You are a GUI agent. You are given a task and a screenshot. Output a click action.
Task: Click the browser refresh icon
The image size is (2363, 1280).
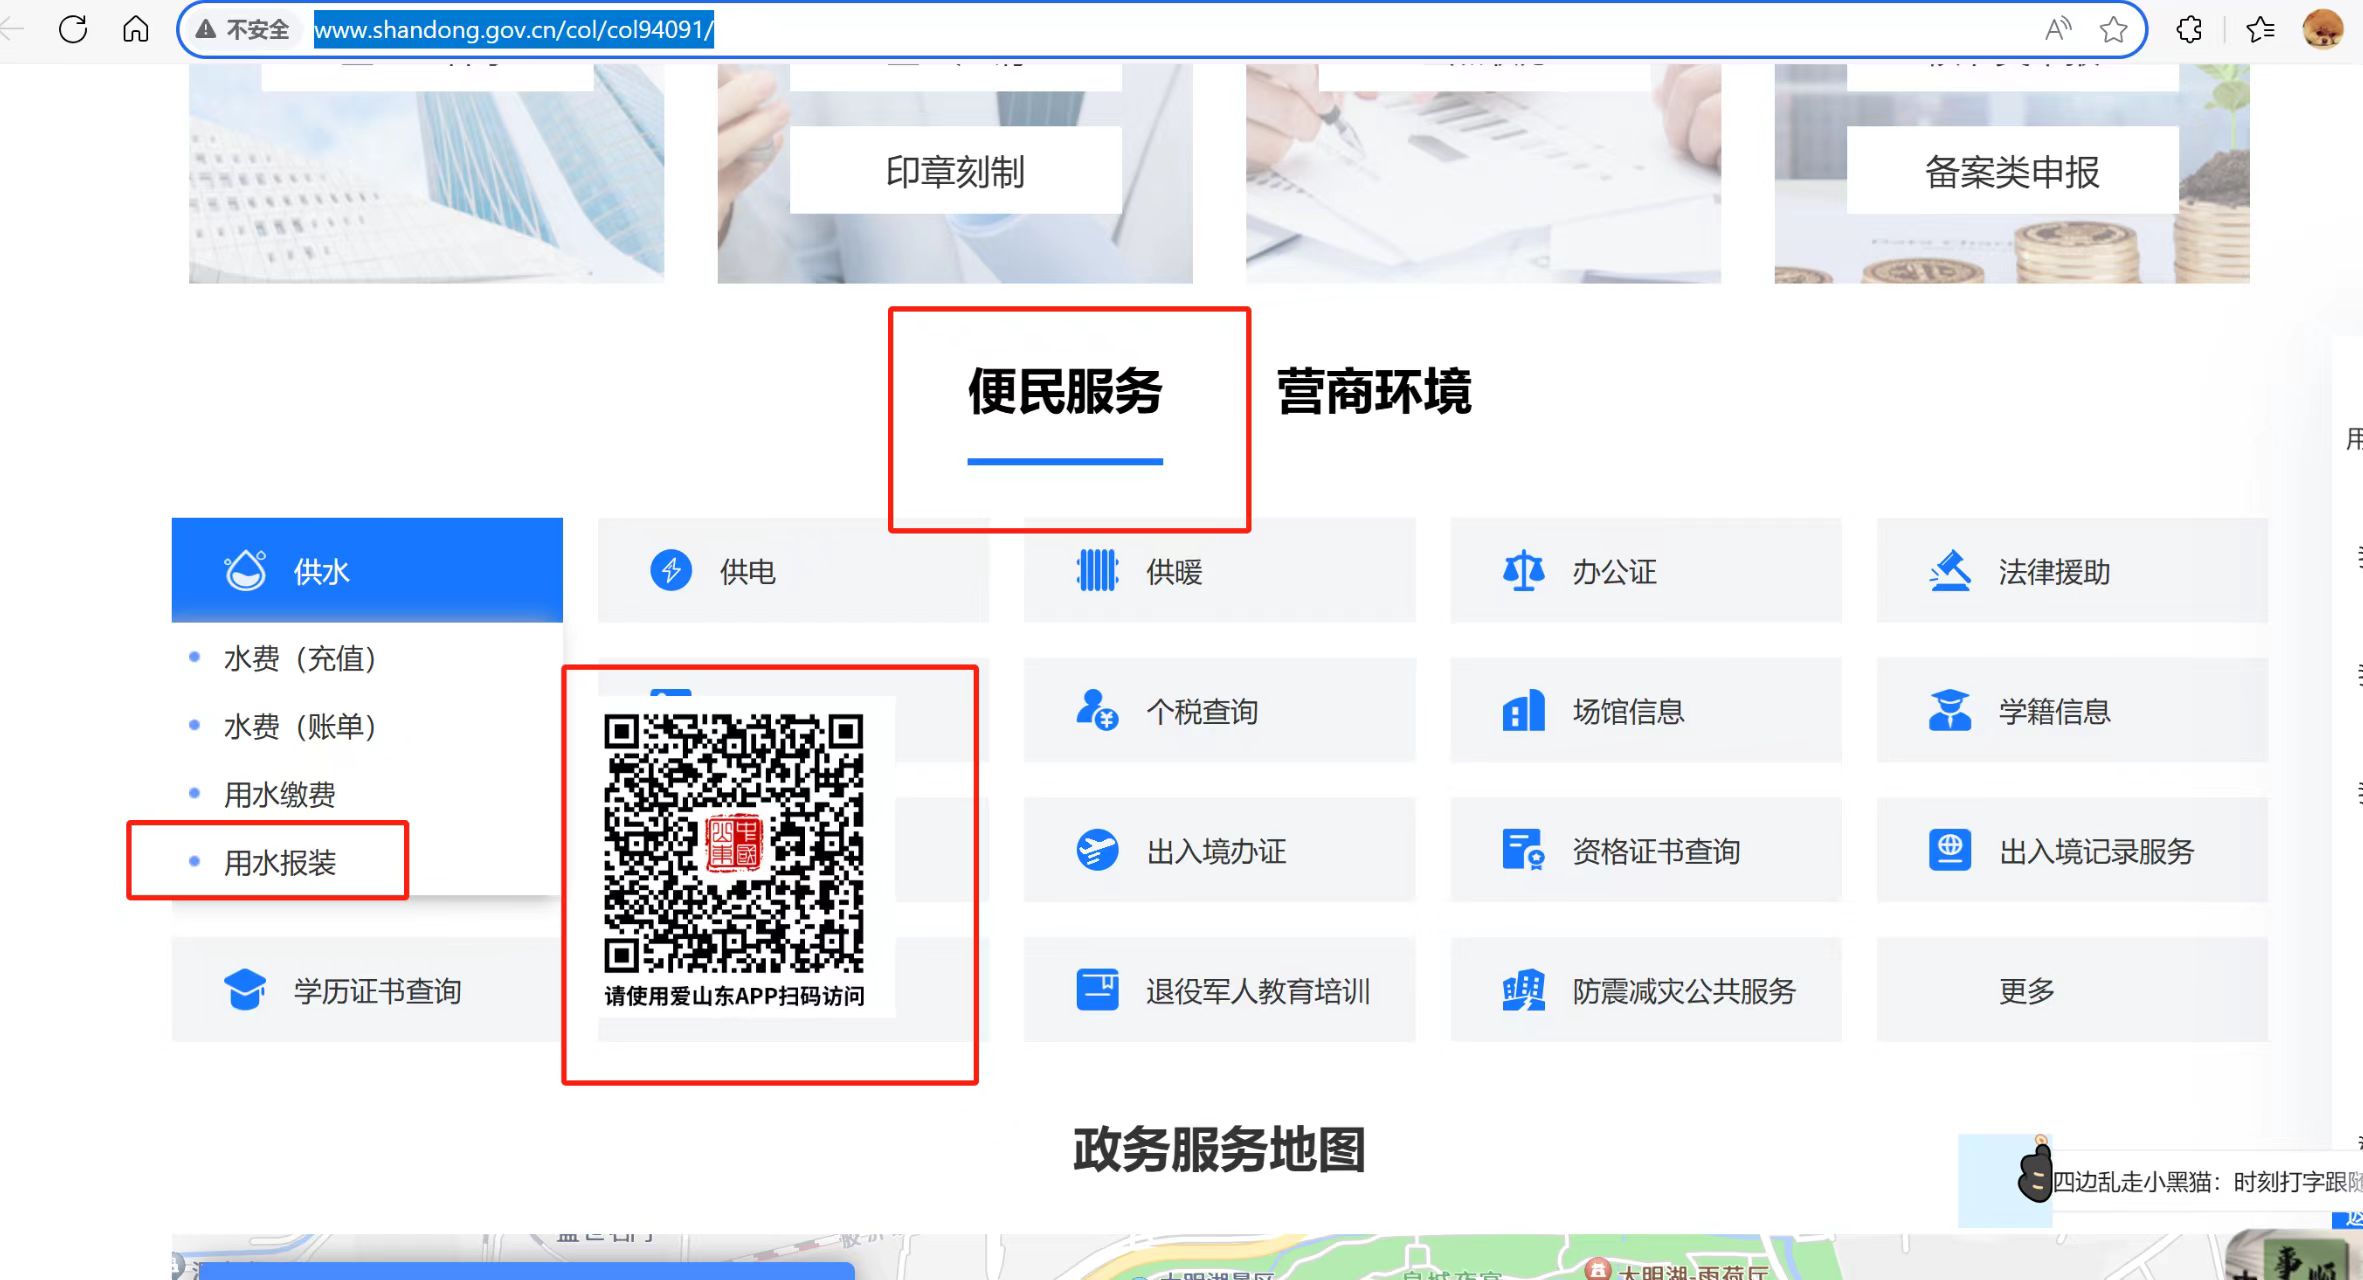click(x=73, y=29)
